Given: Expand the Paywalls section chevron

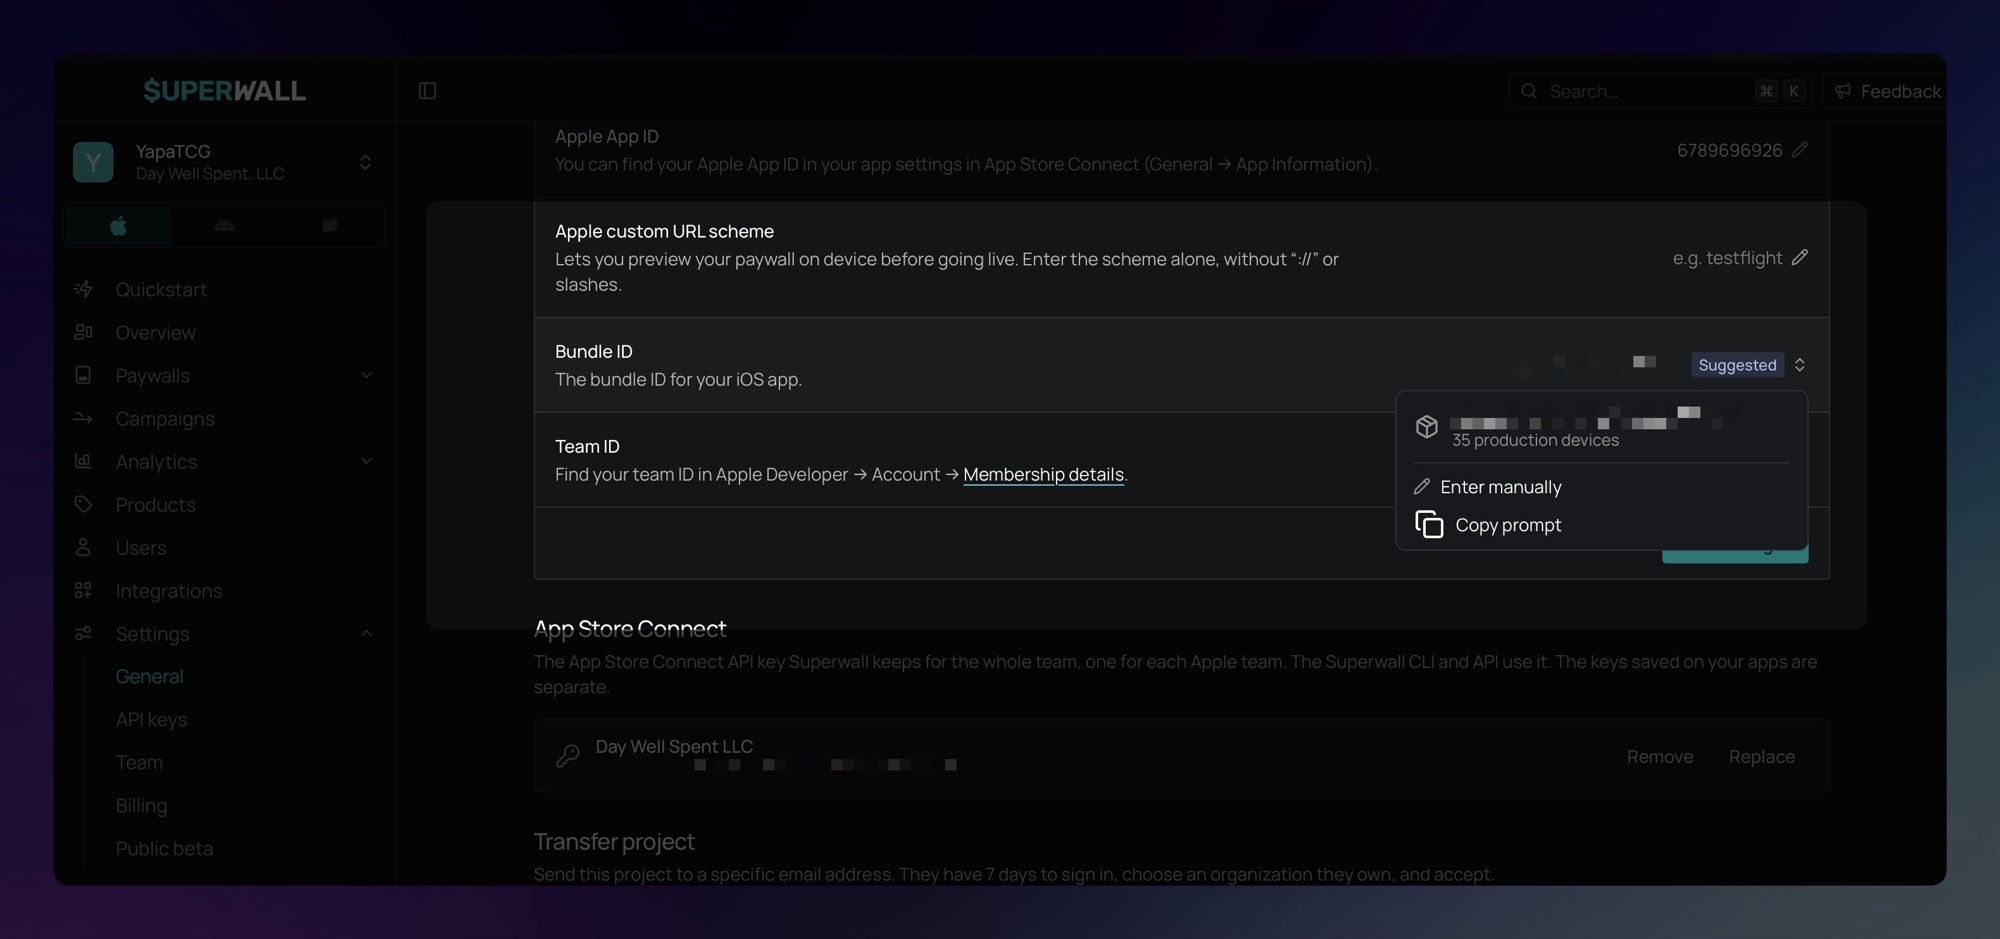Looking at the screenshot, I should [x=366, y=375].
